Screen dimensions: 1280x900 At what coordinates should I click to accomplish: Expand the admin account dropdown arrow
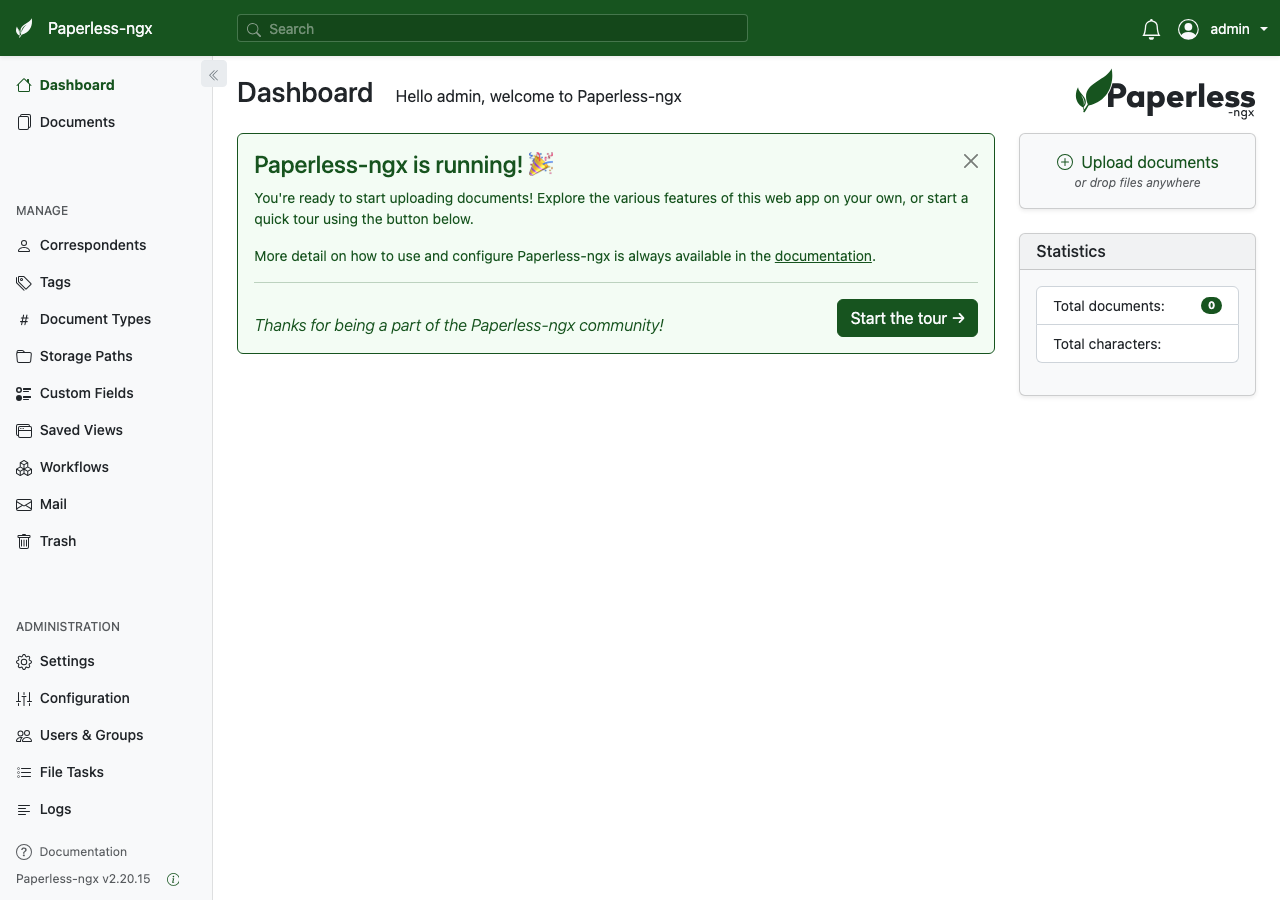(1264, 29)
